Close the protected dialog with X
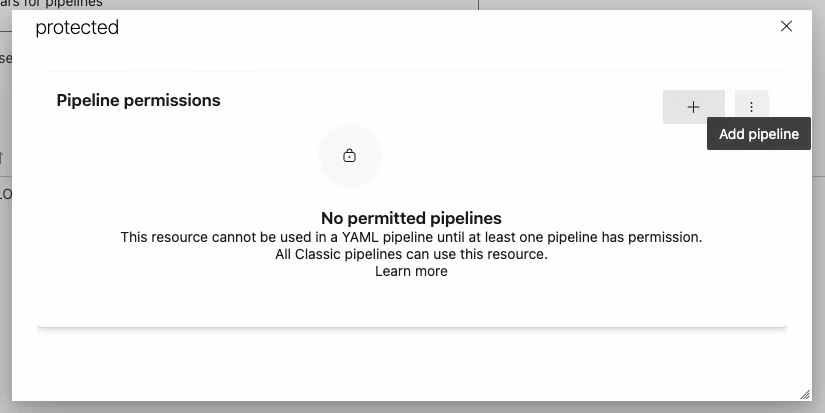 click(786, 27)
